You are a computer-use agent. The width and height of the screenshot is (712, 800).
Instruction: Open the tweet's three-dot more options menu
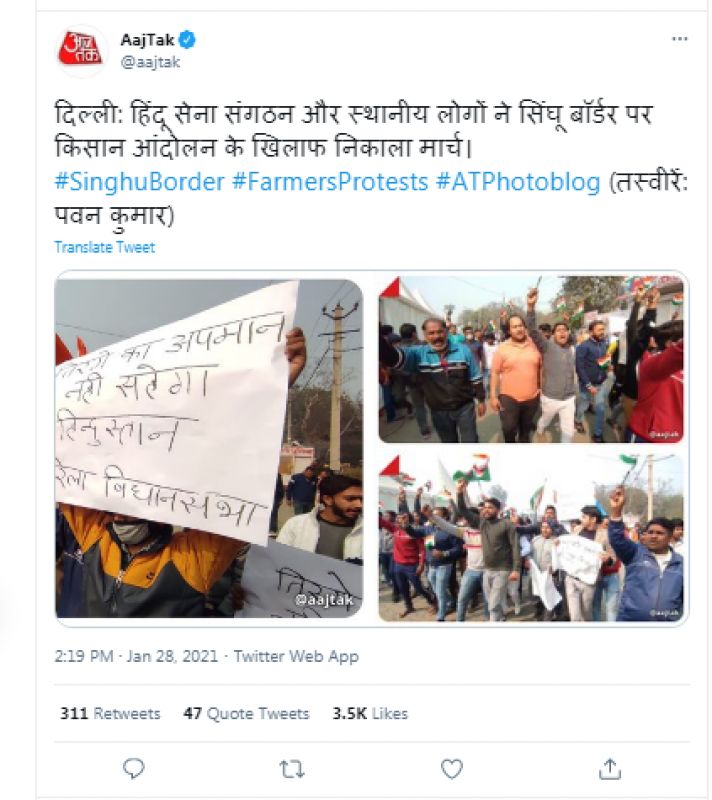tap(679, 39)
